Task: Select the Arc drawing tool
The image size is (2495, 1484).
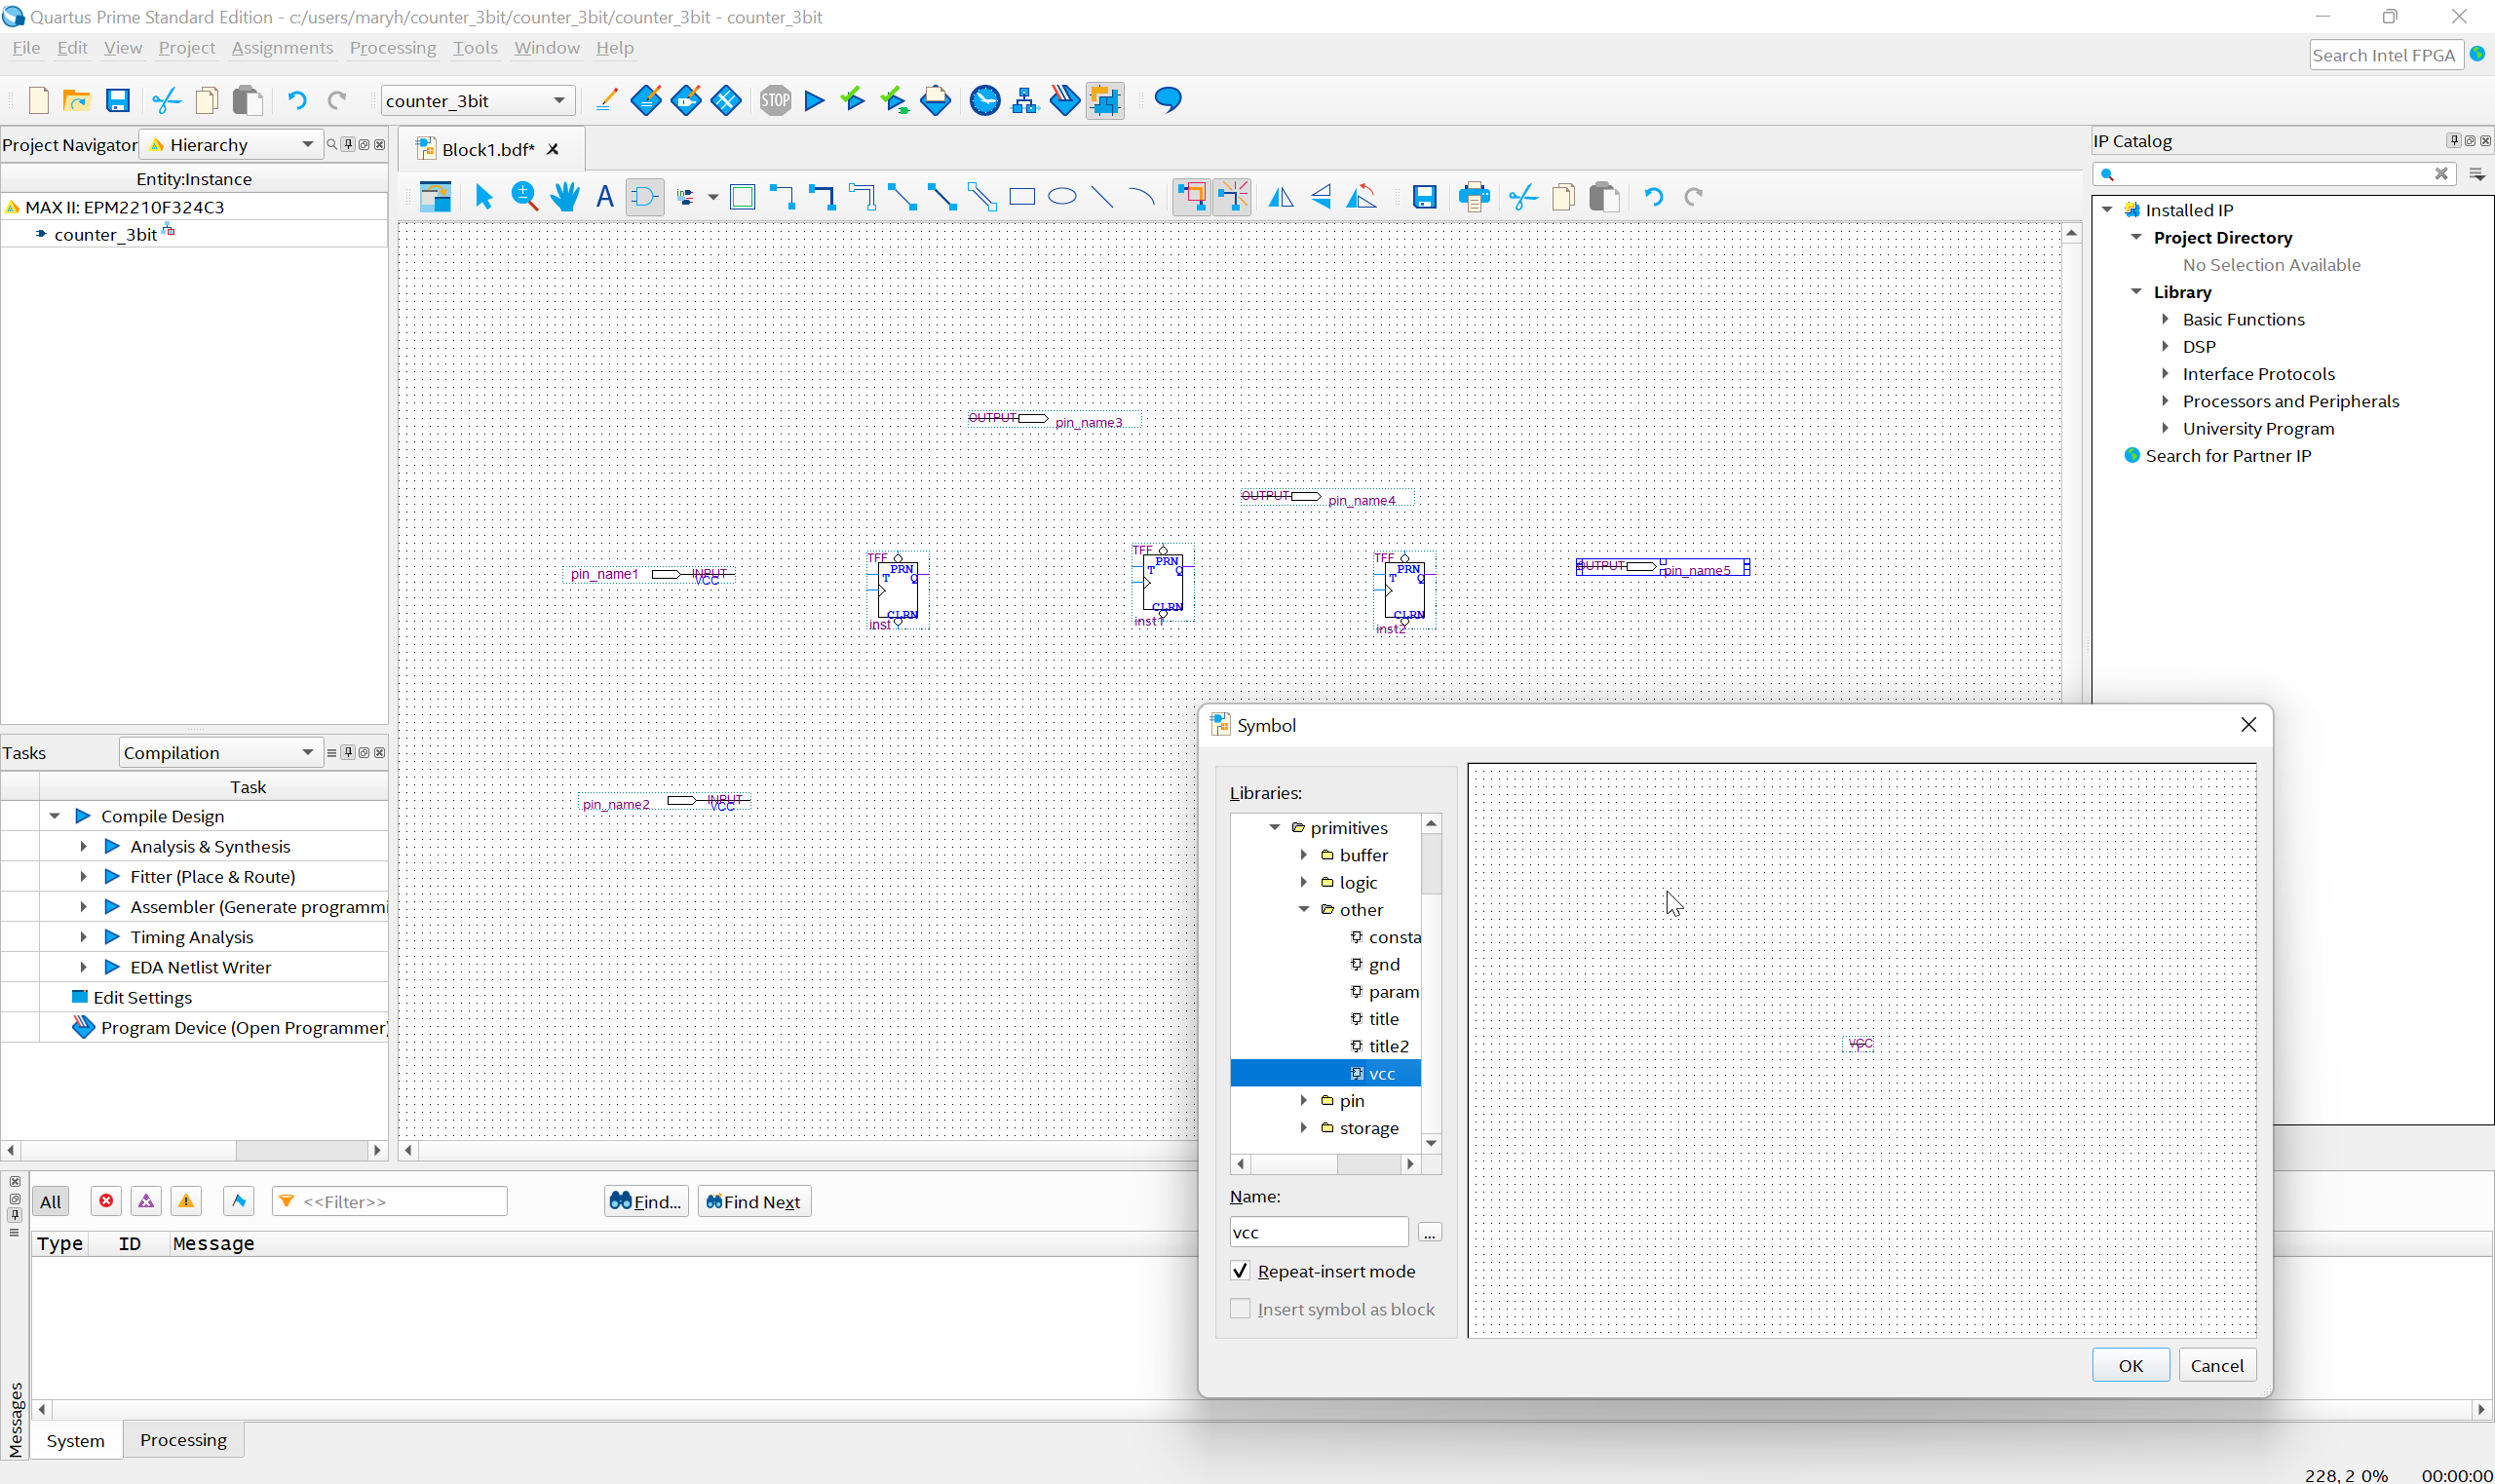Action: click(1141, 197)
